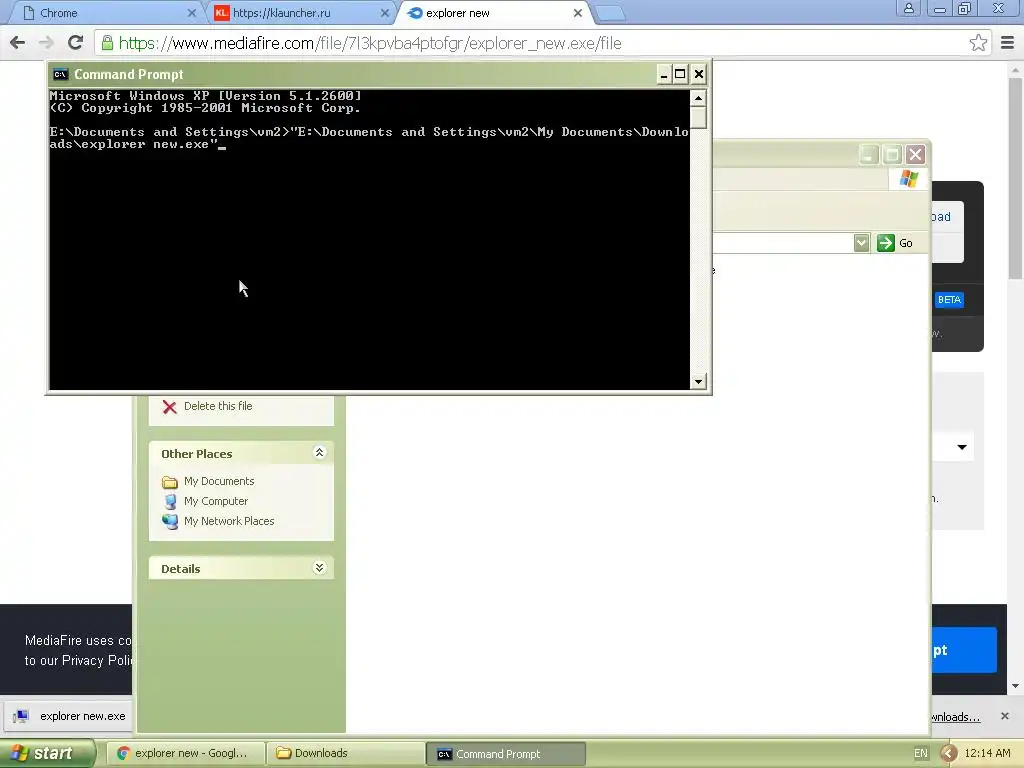
Task: Reload the MediaFire page
Action: point(75,43)
